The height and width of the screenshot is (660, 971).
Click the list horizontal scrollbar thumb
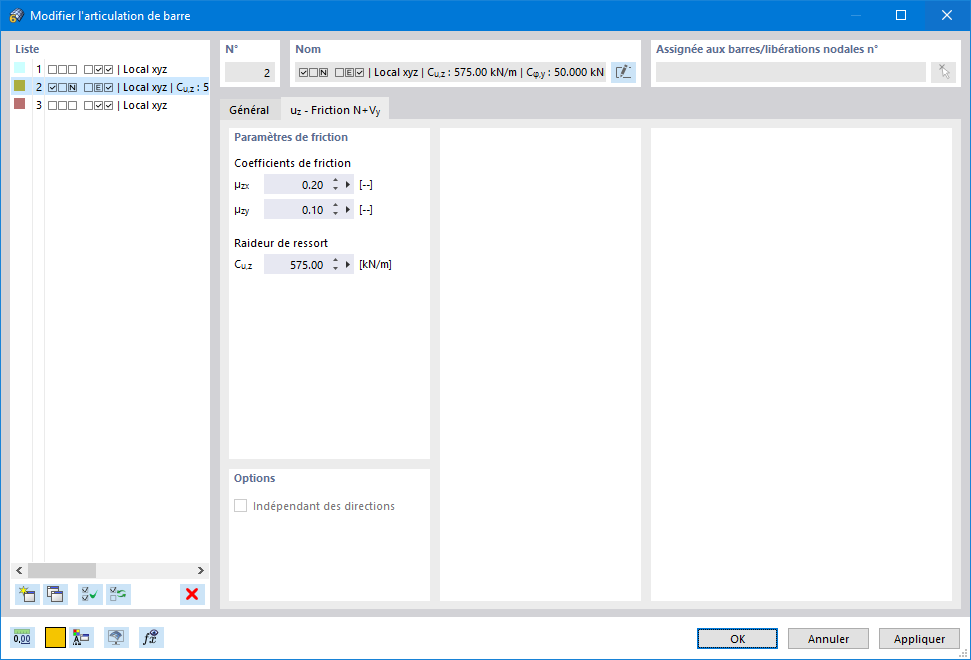tap(62, 570)
